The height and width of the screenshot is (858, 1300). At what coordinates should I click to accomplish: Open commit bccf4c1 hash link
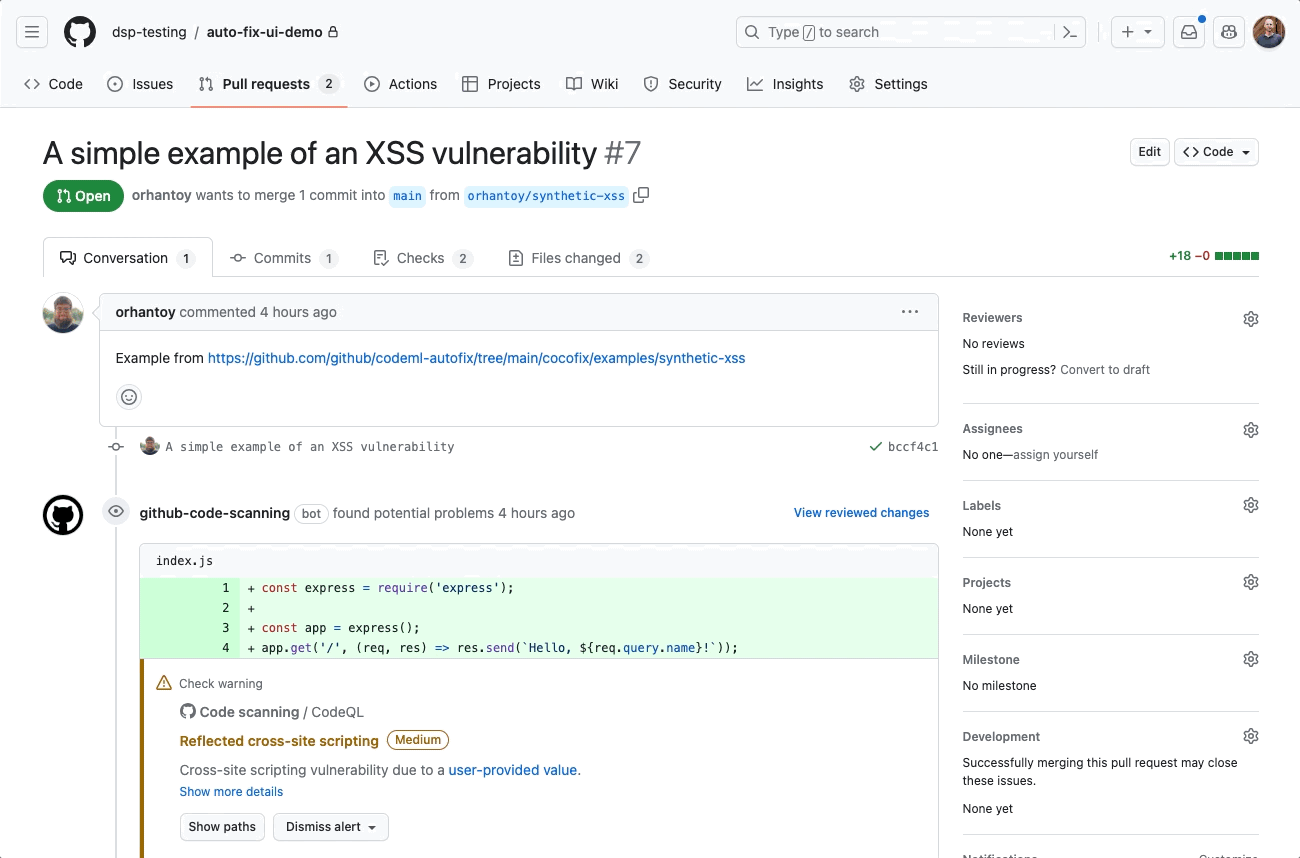[913, 447]
